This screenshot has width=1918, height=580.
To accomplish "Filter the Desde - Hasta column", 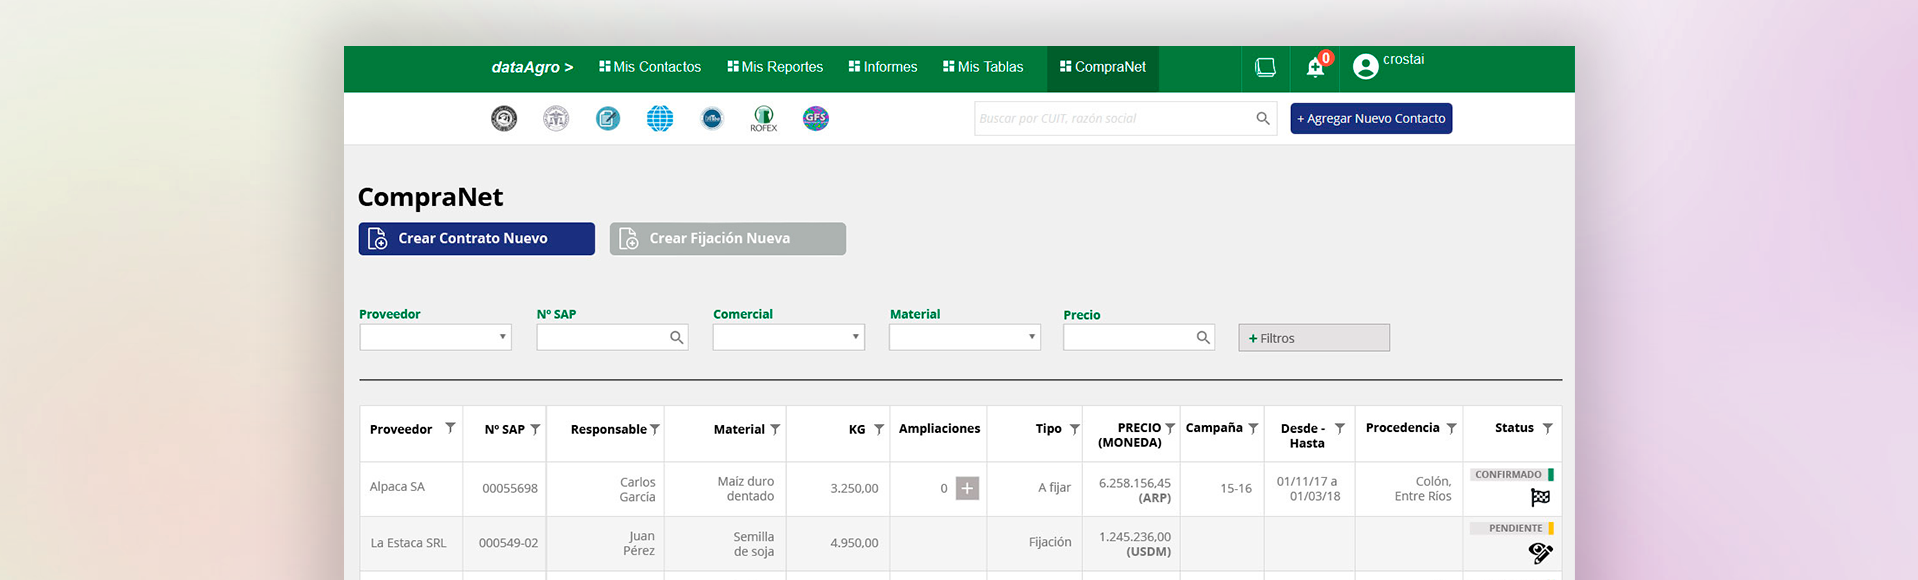I will pyautogui.click(x=1339, y=428).
